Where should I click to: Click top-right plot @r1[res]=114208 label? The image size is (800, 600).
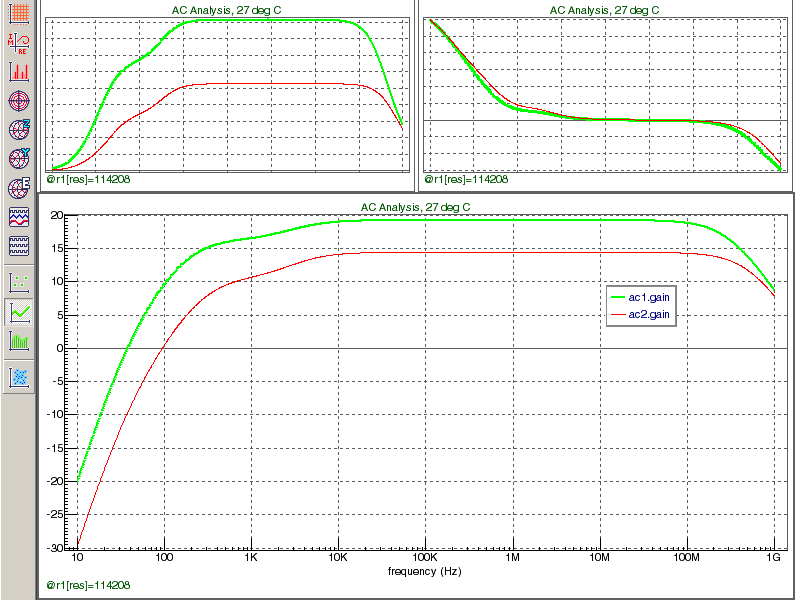[466, 179]
